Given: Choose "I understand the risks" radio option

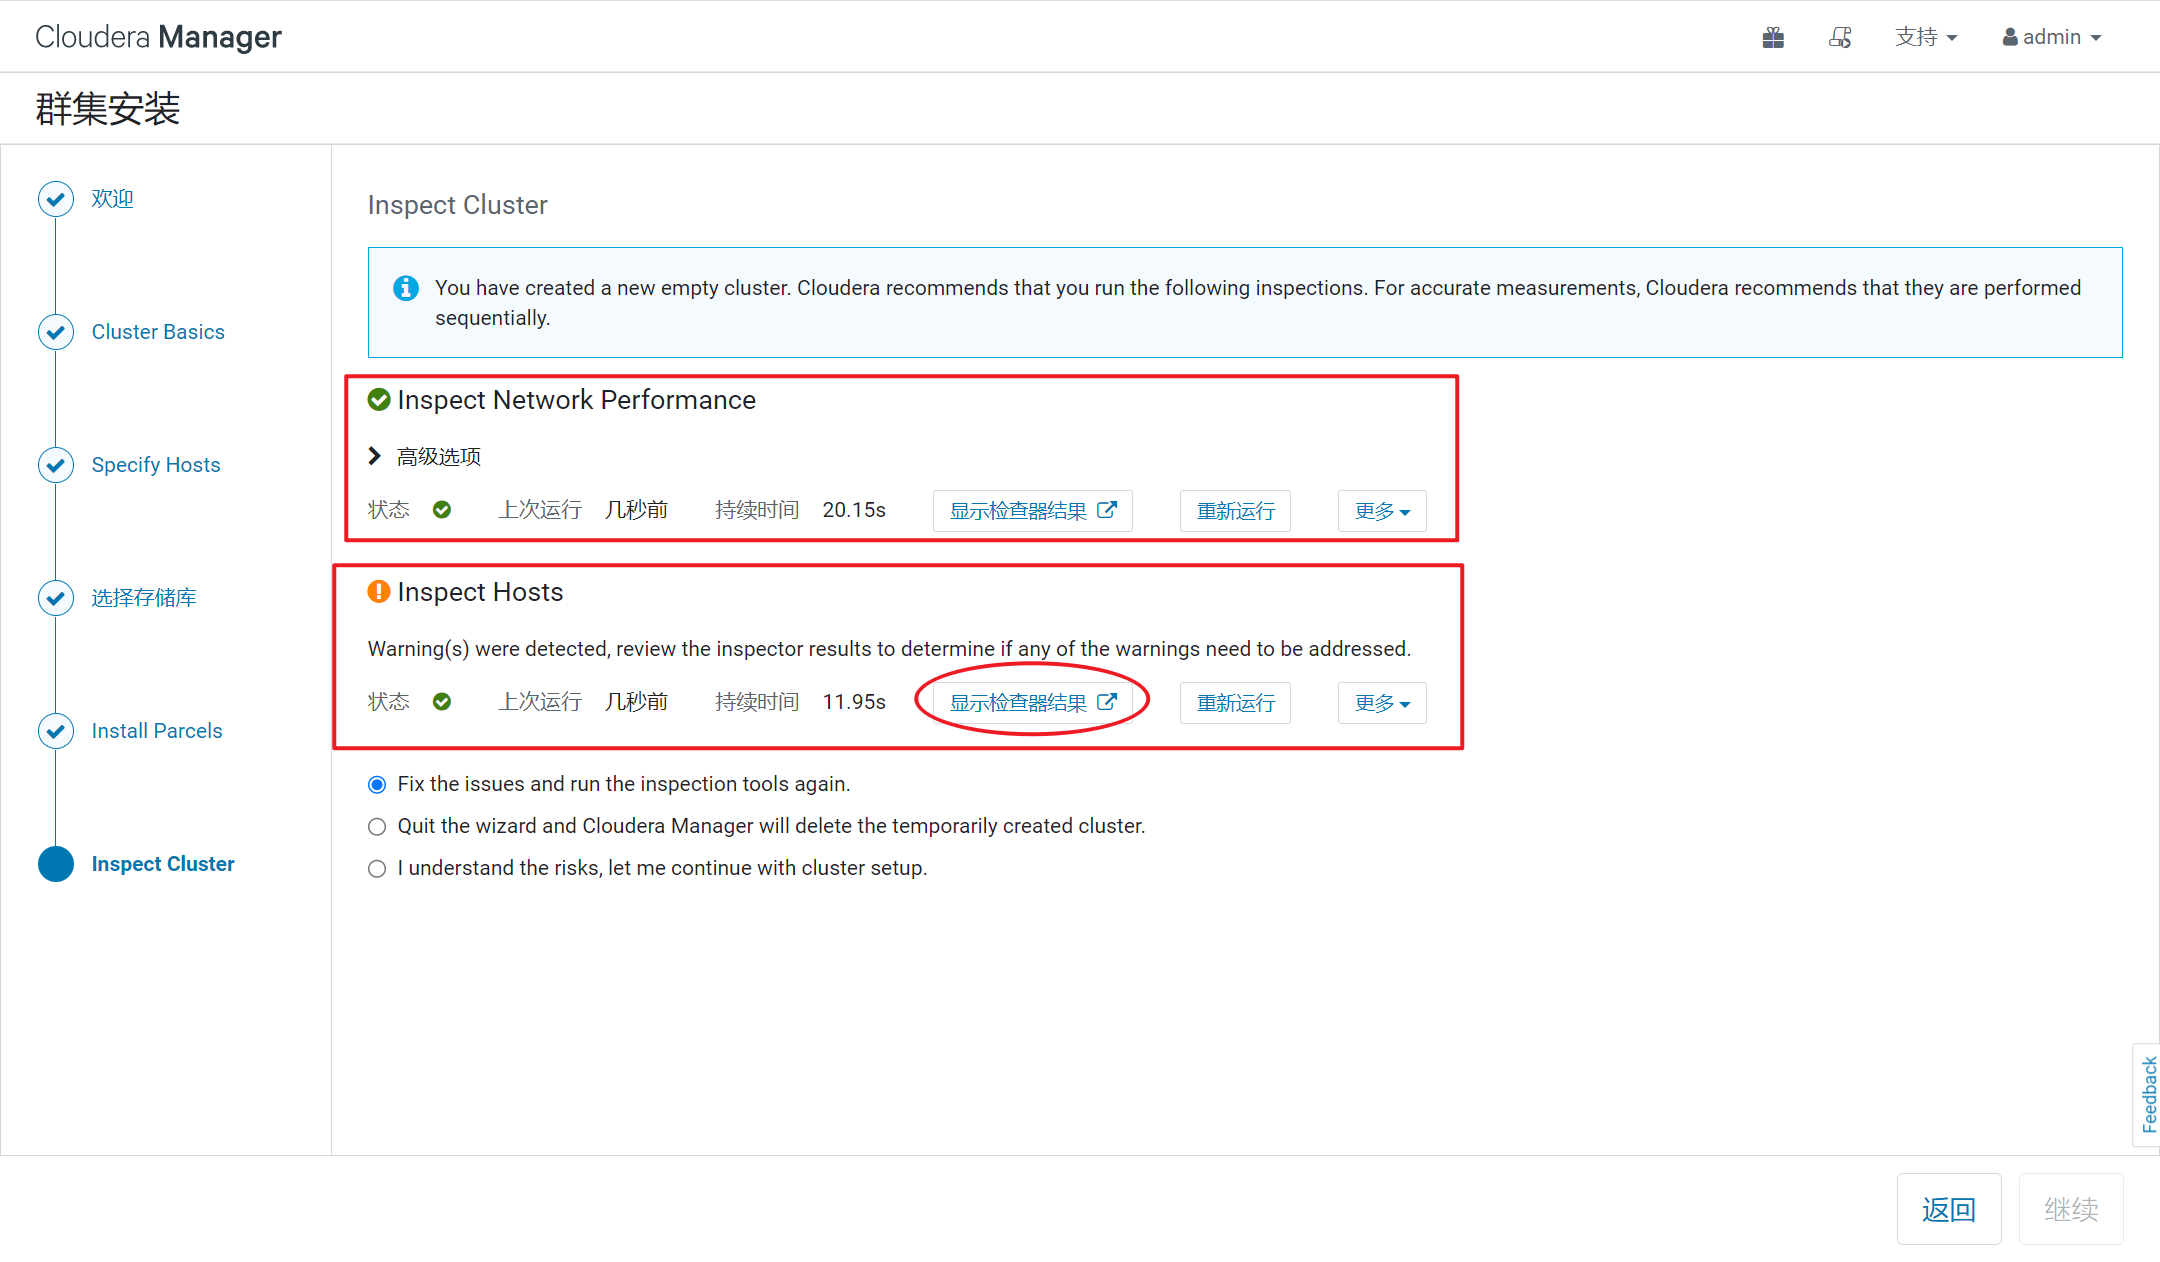Looking at the screenshot, I should (377, 869).
